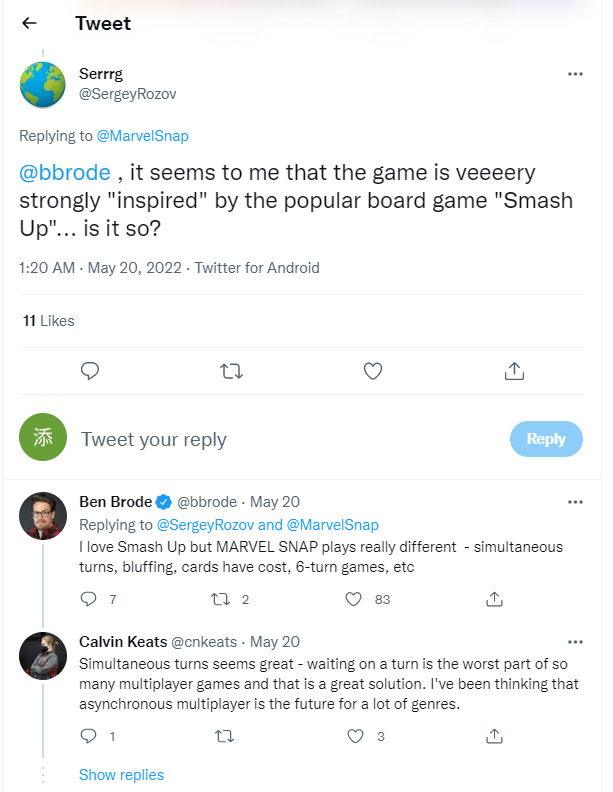Click the @MarvelSnap mention under Serrrg
The image size is (613, 792).
[142, 135]
